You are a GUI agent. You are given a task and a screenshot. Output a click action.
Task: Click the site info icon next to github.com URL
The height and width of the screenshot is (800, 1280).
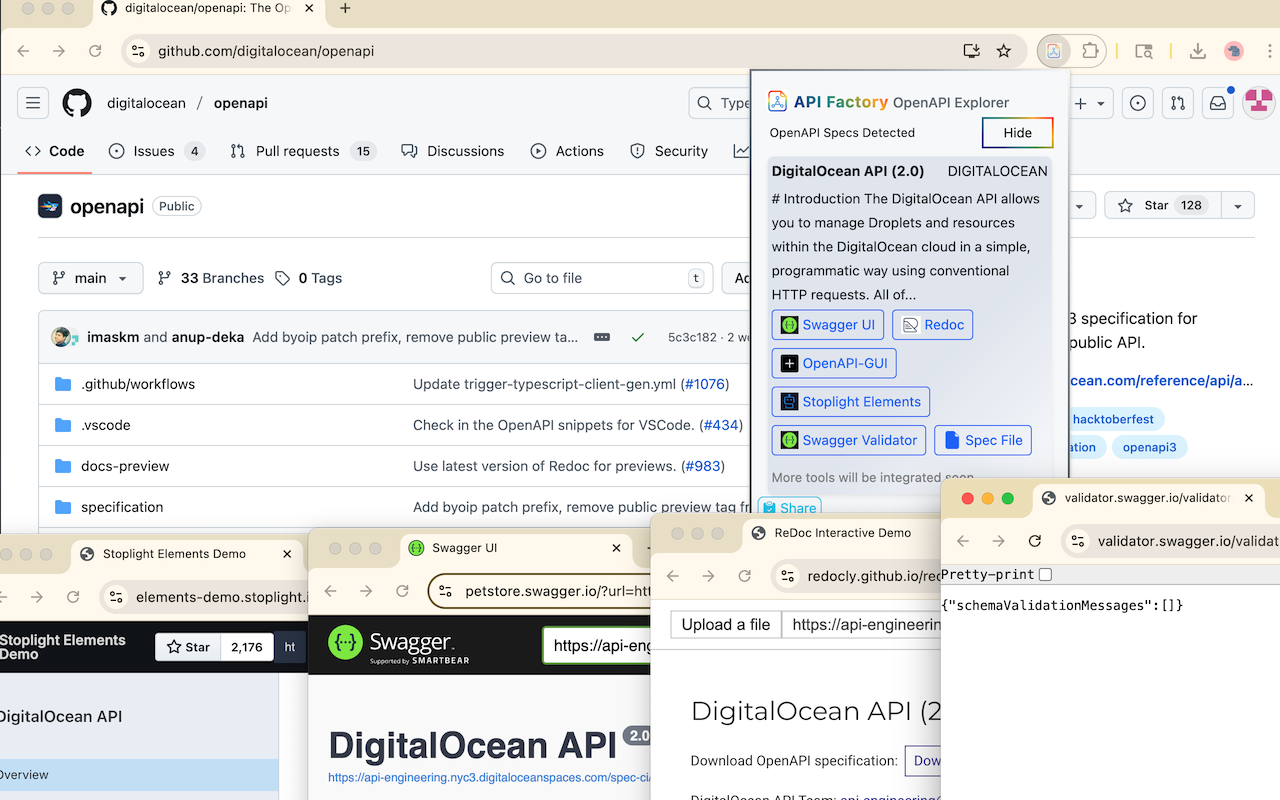pyautogui.click(x=138, y=51)
